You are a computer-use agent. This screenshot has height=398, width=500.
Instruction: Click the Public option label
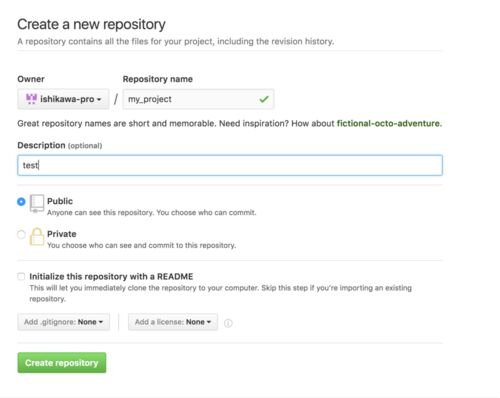60,201
